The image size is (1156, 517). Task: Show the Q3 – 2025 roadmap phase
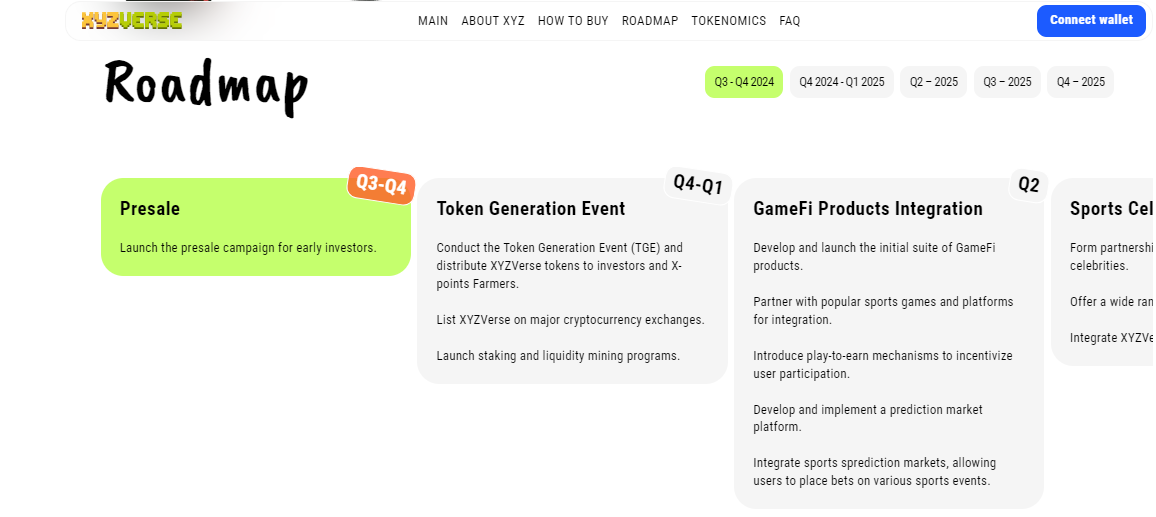[x=1007, y=82]
